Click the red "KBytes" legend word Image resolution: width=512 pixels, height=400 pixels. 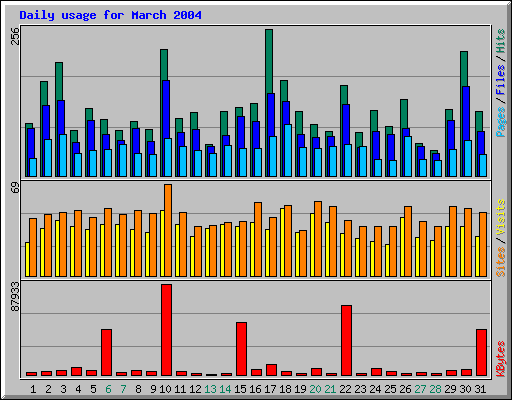(500, 359)
